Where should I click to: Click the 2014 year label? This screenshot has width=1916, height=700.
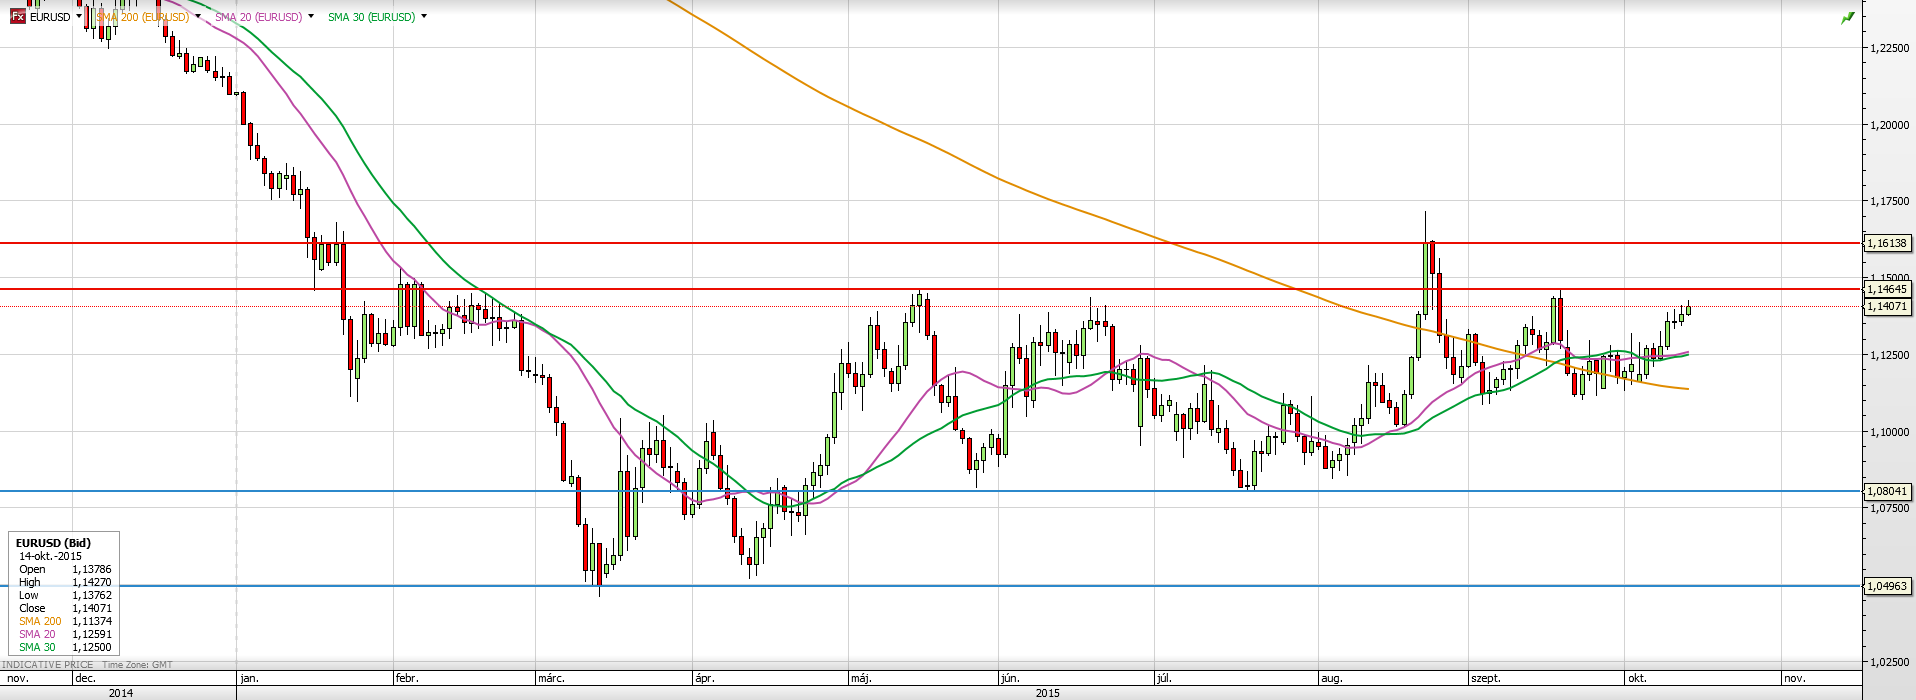pyautogui.click(x=121, y=693)
